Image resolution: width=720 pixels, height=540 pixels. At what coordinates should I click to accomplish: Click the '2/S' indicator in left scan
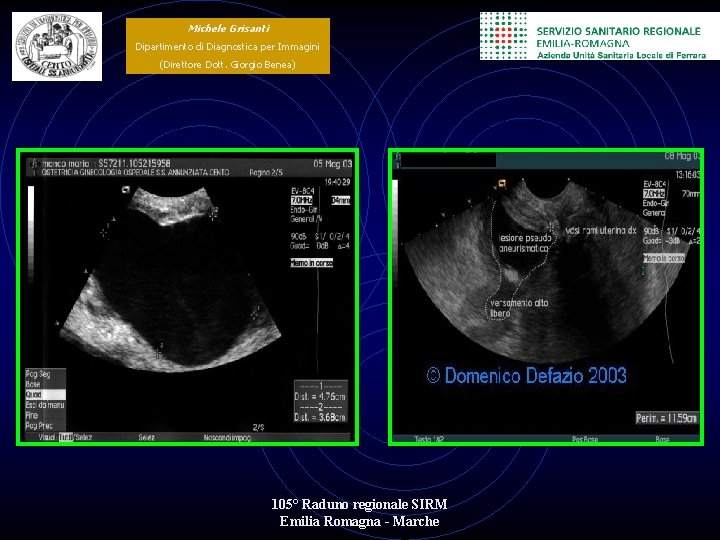259,428
